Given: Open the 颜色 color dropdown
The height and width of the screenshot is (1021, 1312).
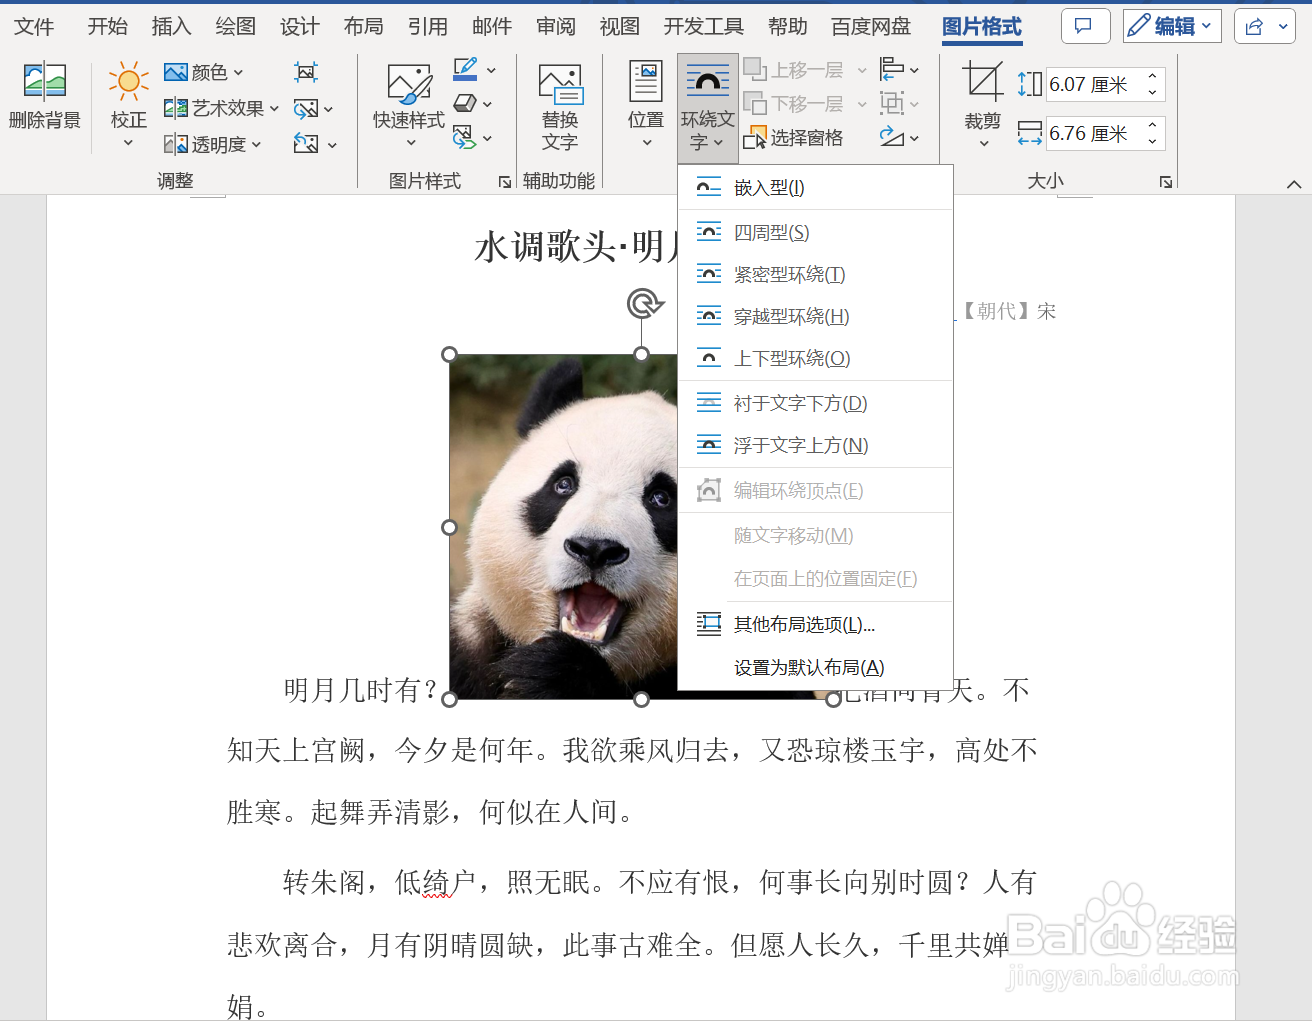Looking at the screenshot, I should (x=204, y=72).
